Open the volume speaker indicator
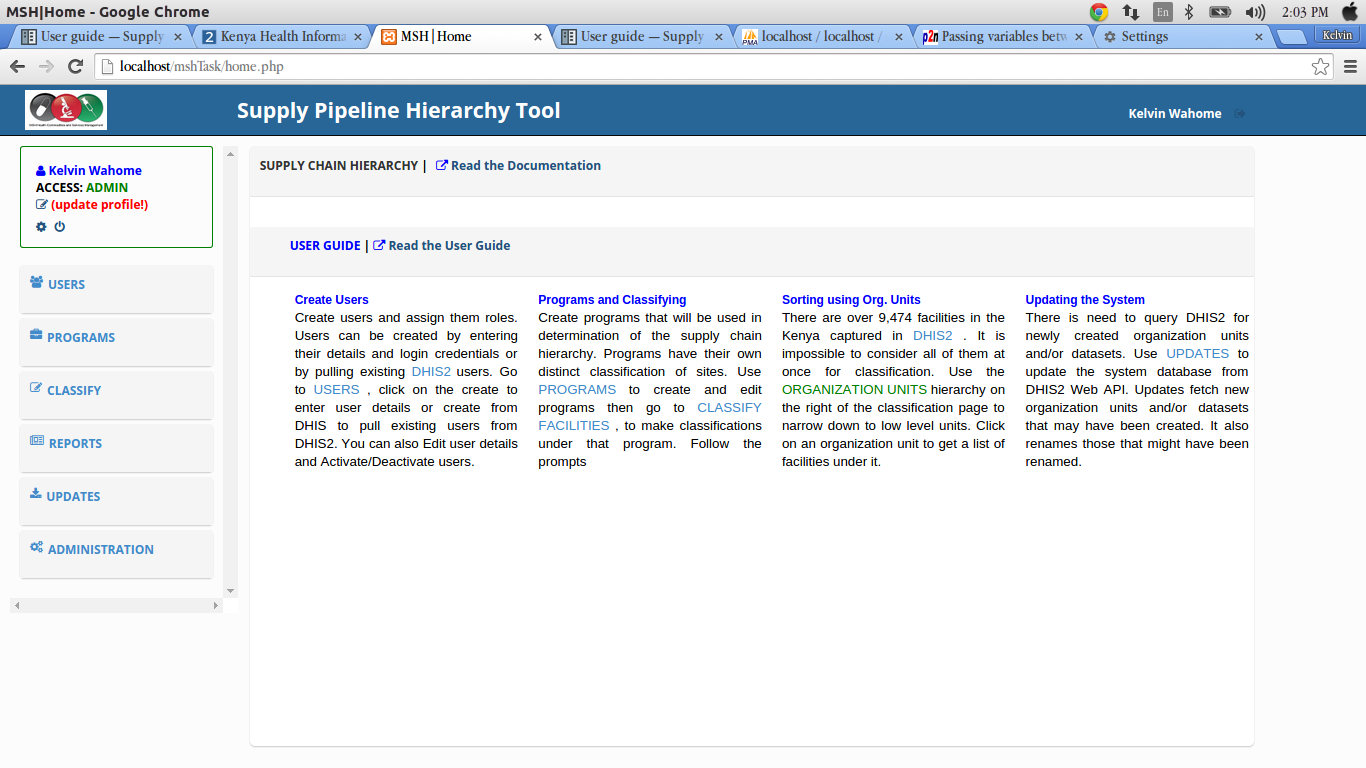The image size is (1366, 768). (x=1255, y=12)
